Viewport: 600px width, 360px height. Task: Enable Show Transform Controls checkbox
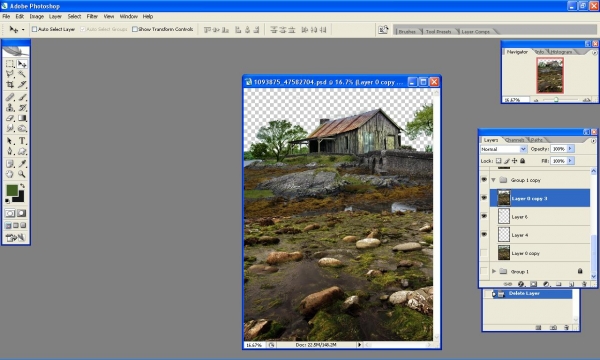click(135, 29)
